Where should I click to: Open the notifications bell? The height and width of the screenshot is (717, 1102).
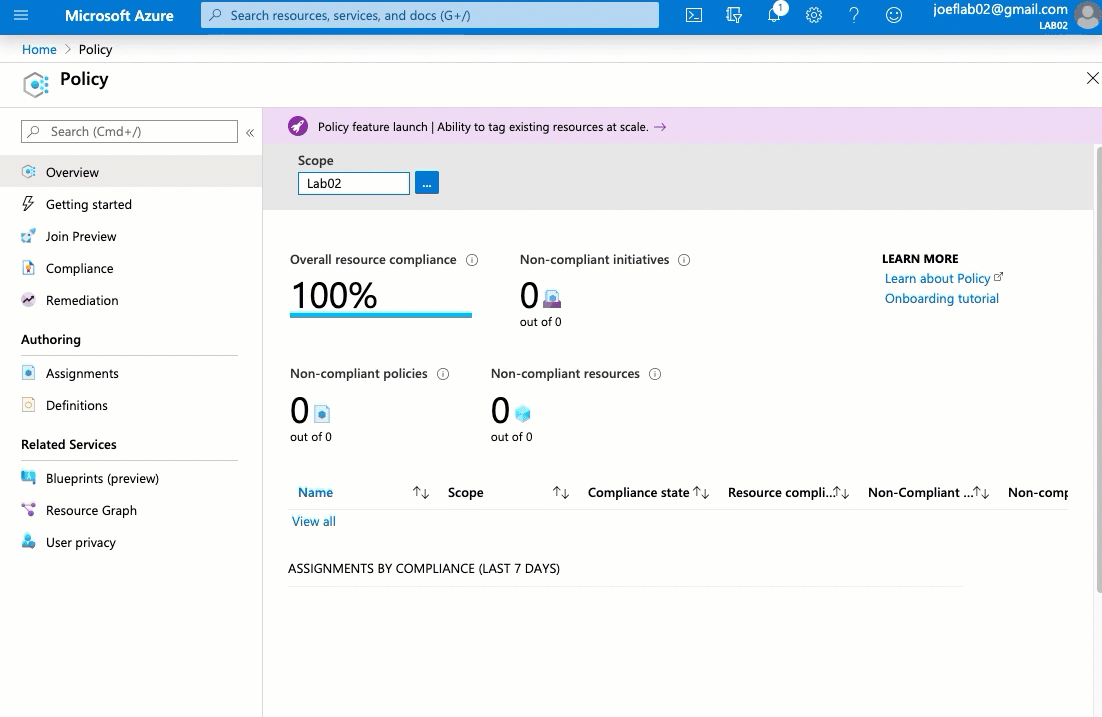coord(774,15)
